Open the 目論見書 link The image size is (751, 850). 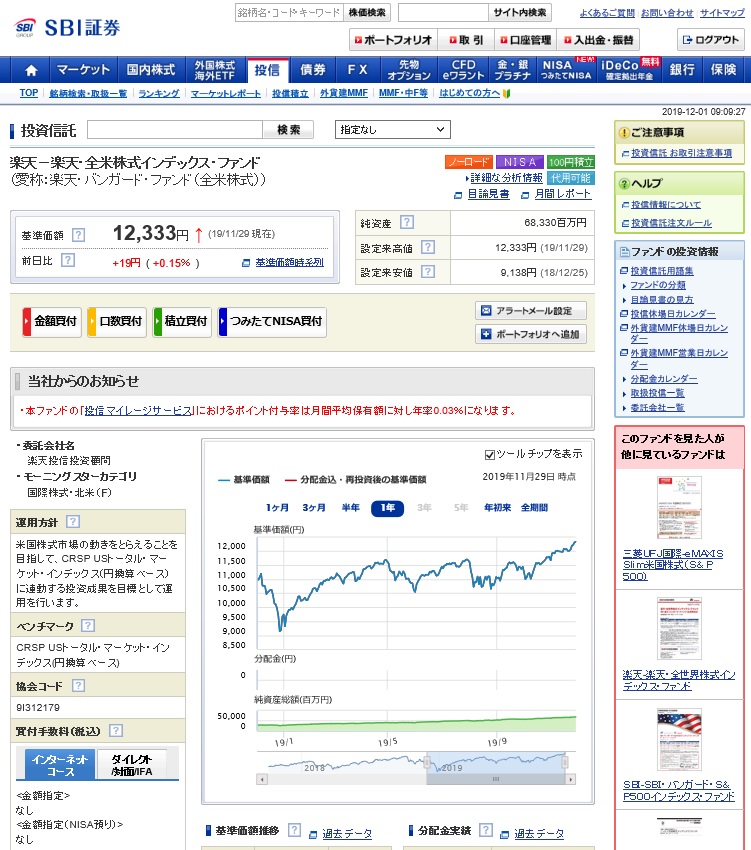click(x=488, y=194)
